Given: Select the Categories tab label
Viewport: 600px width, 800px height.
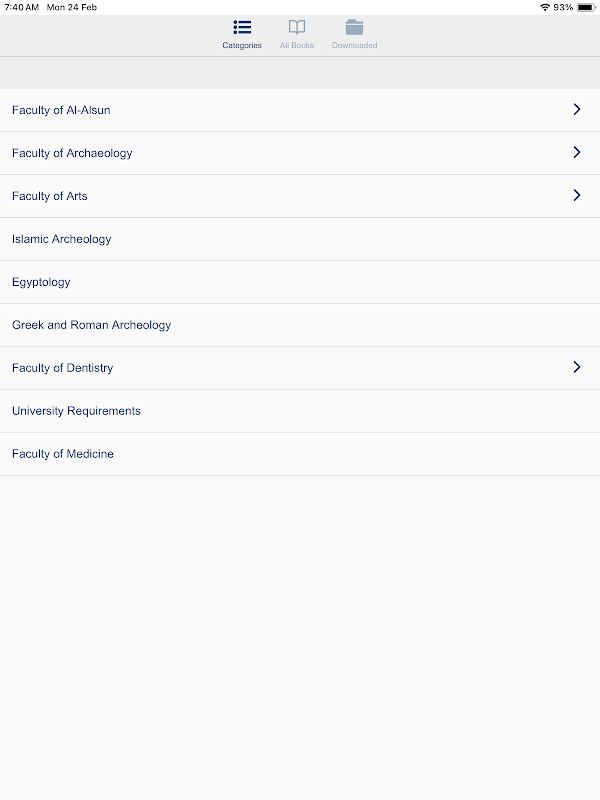Looking at the screenshot, I should coord(242,45).
